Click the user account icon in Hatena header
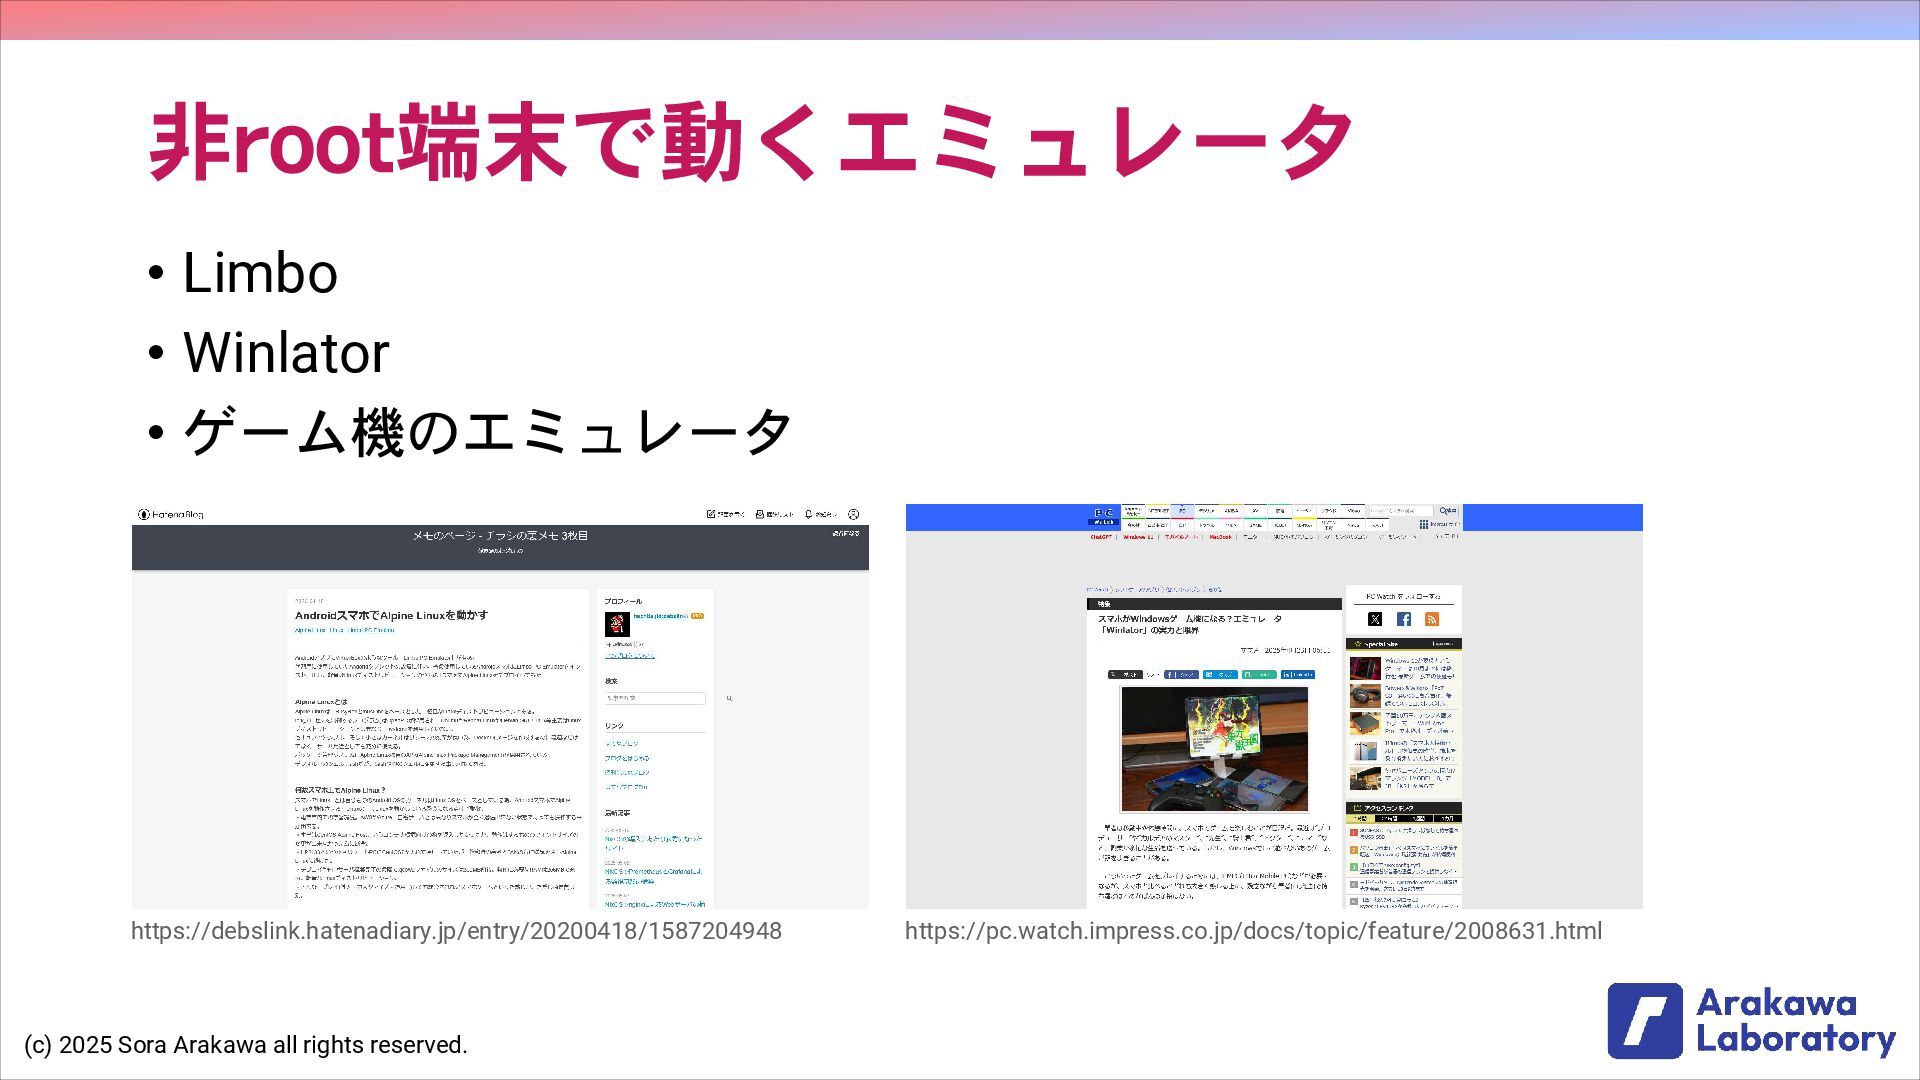 pyautogui.click(x=853, y=514)
